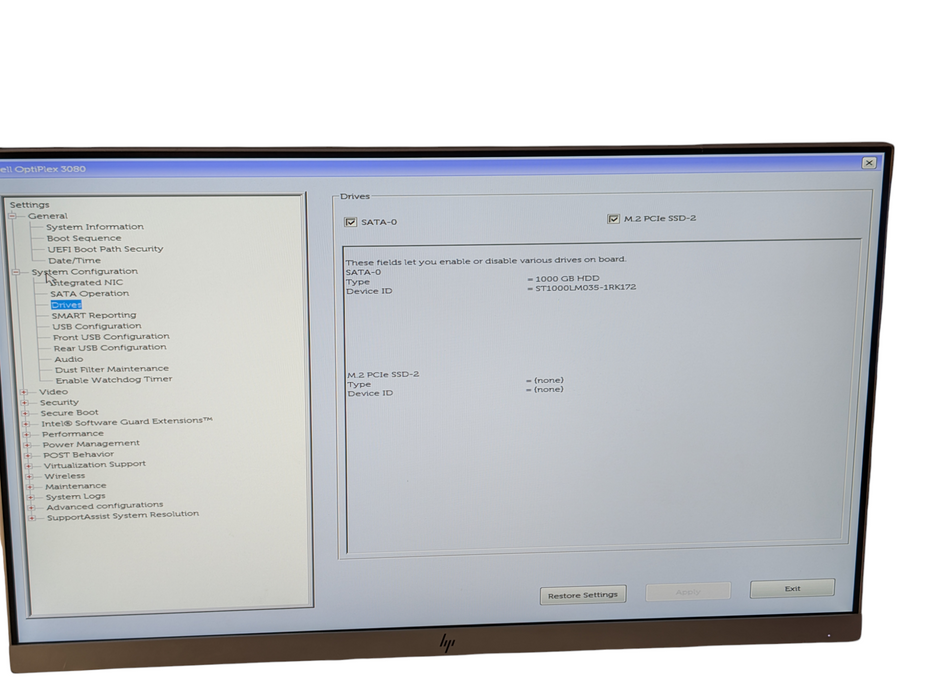Click the Exit button
The height and width of the screenshot is (700, 930).
pos(792,588)
